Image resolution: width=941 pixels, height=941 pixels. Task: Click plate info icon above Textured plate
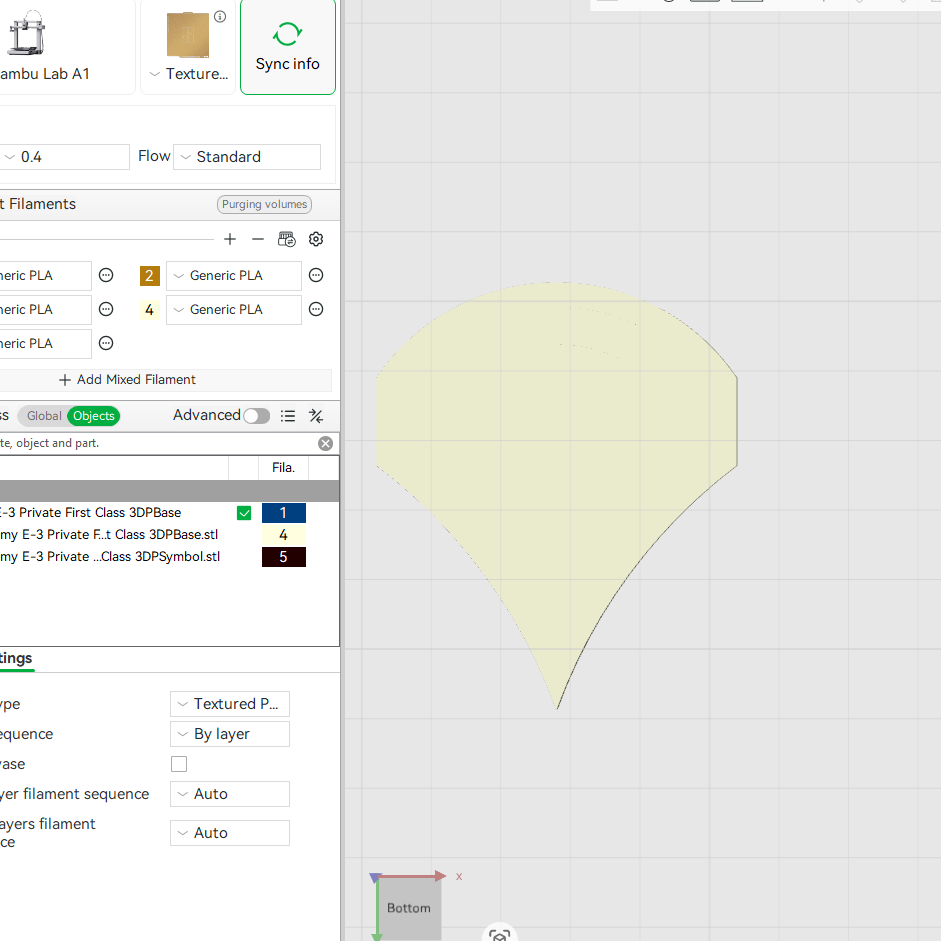point(220,16)
